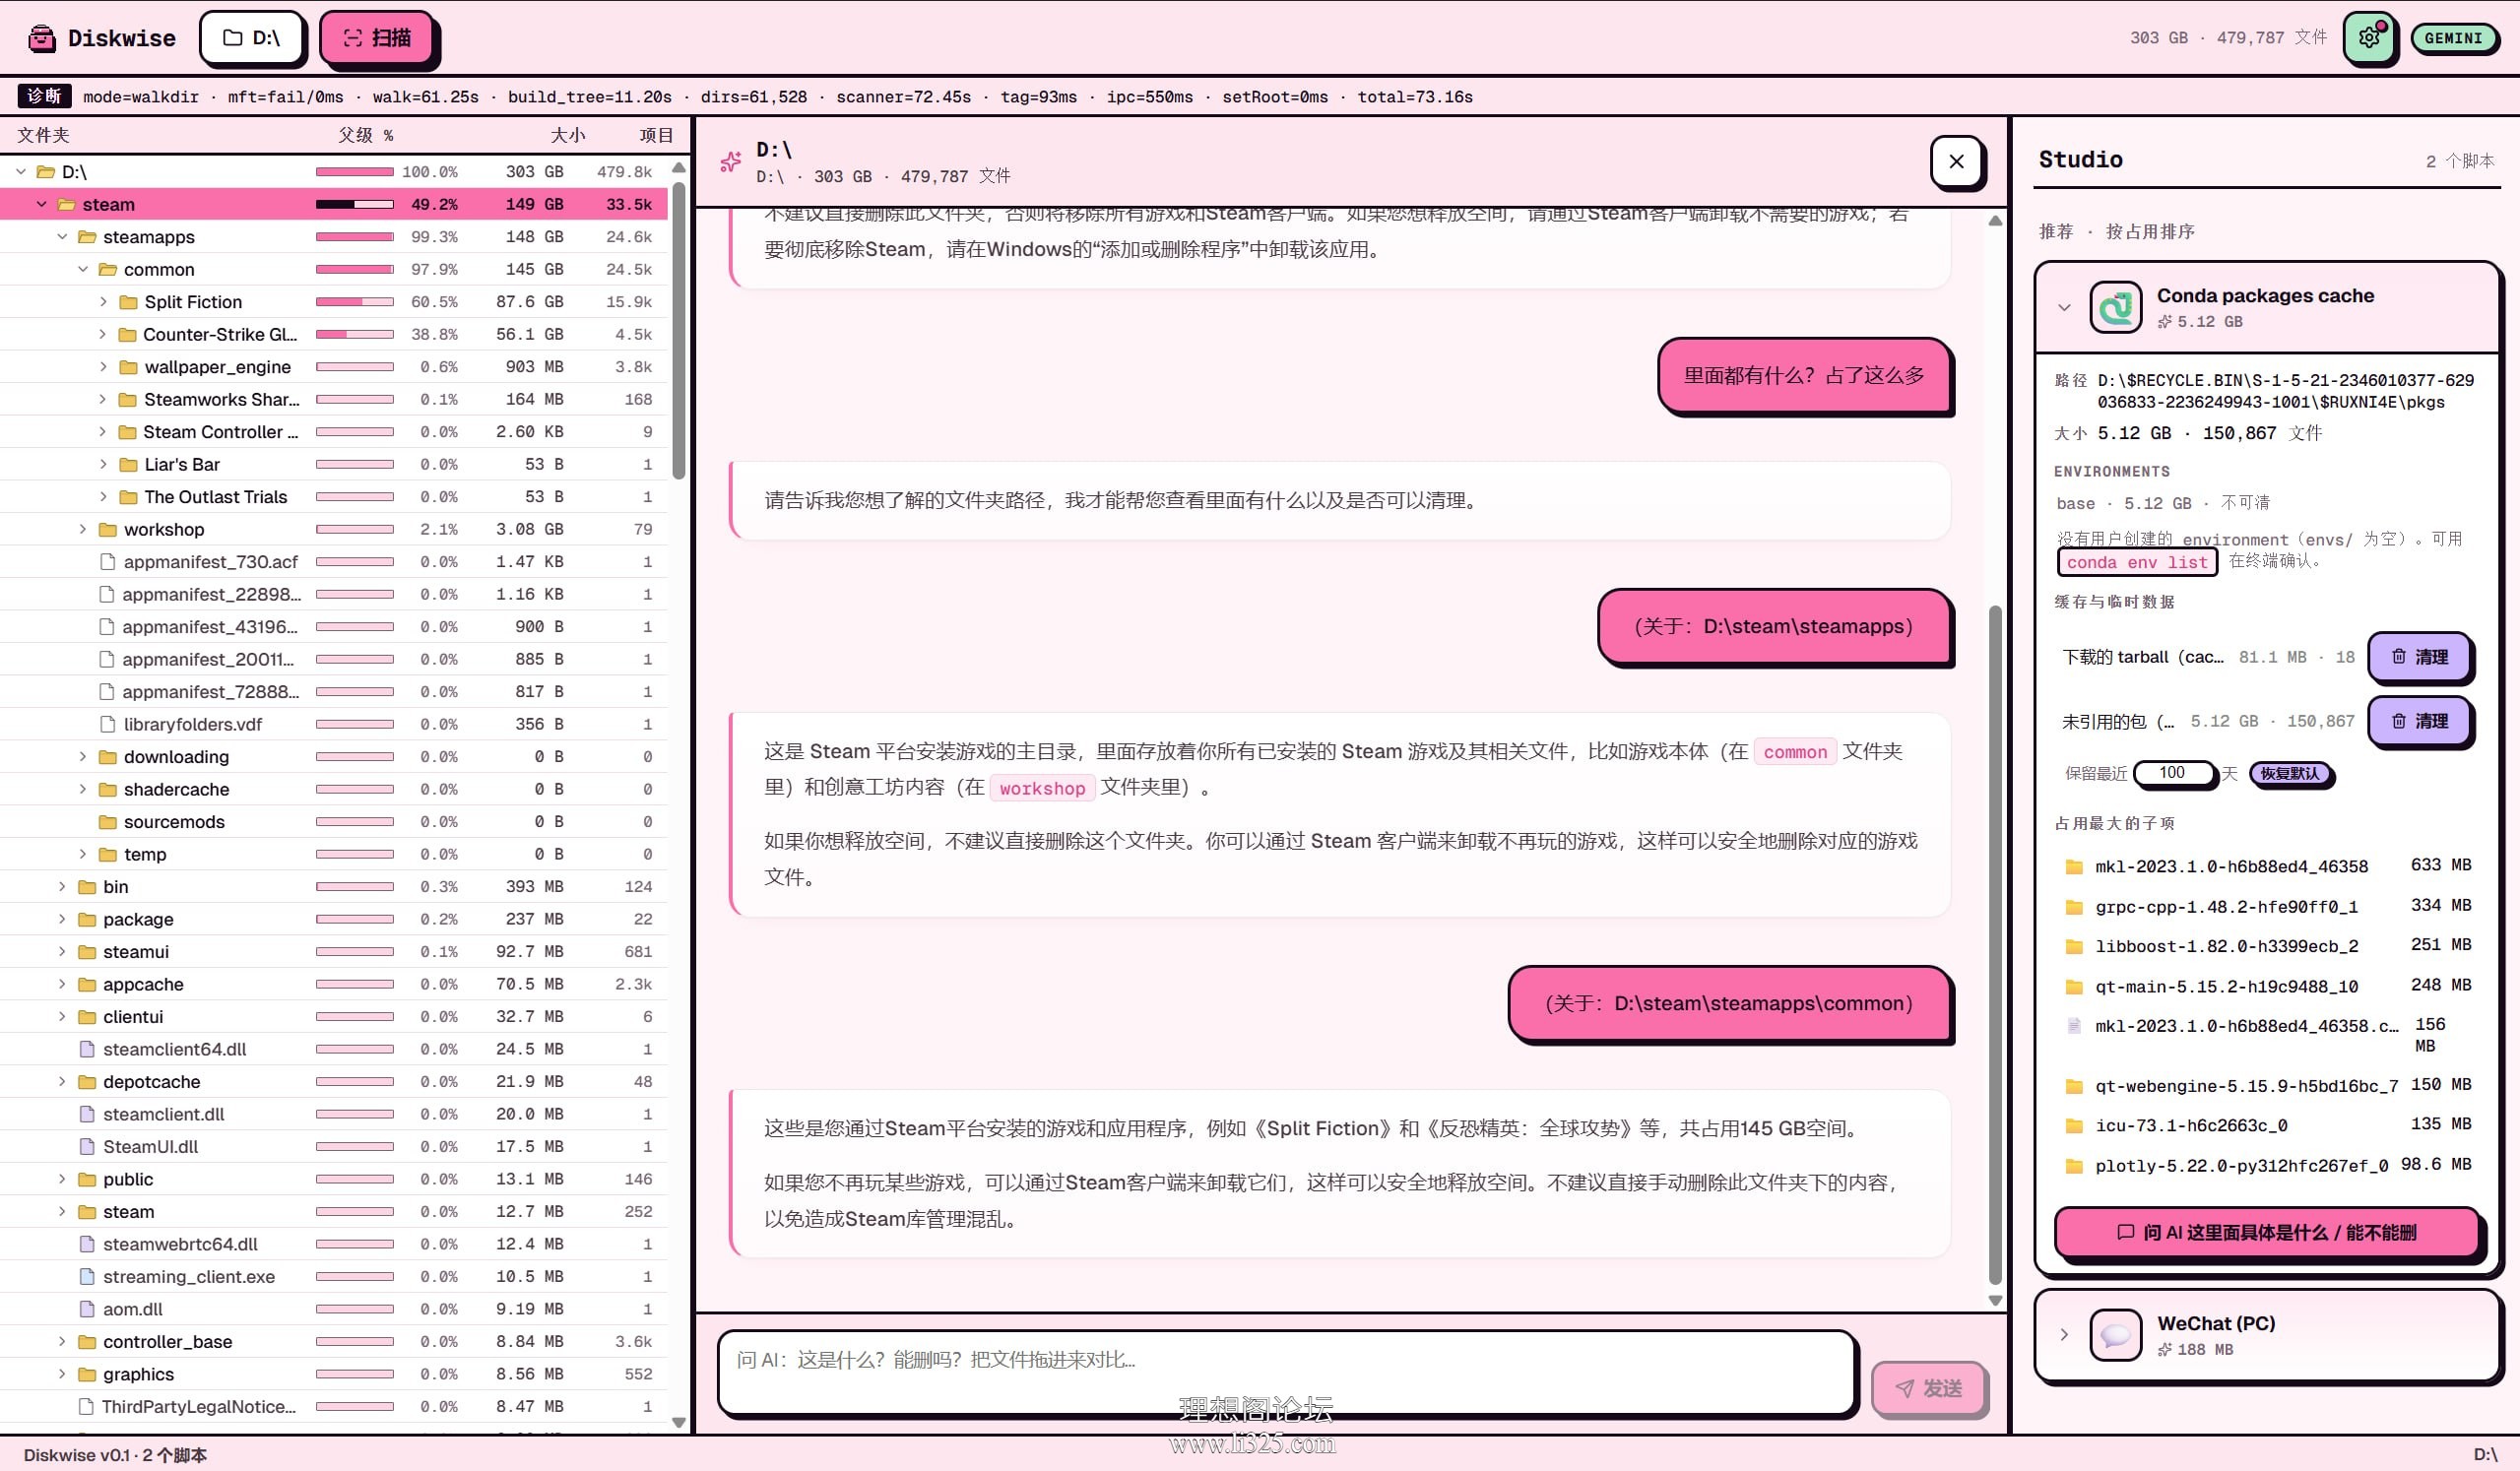This screenshot has height=1471, width=2520.
Task: Click the folder icon next to Split Fiction
Action: pyautogui.click(x=128, y=302)
